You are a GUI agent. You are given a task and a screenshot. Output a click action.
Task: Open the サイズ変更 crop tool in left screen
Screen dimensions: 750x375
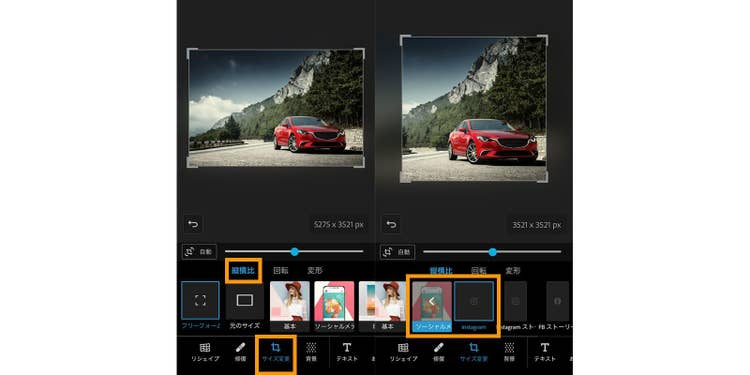276,352
